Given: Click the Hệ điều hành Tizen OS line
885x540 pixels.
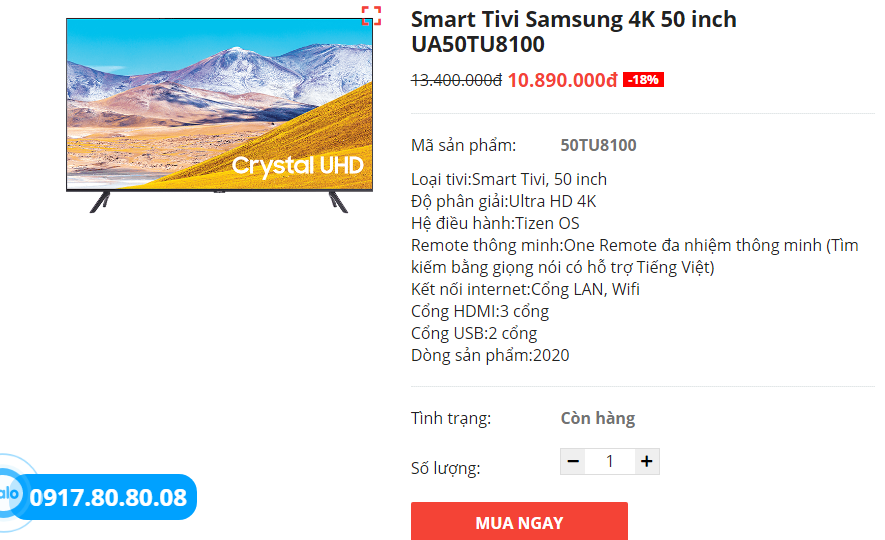Looking at the screenshot, I should [x=495, y=223].
